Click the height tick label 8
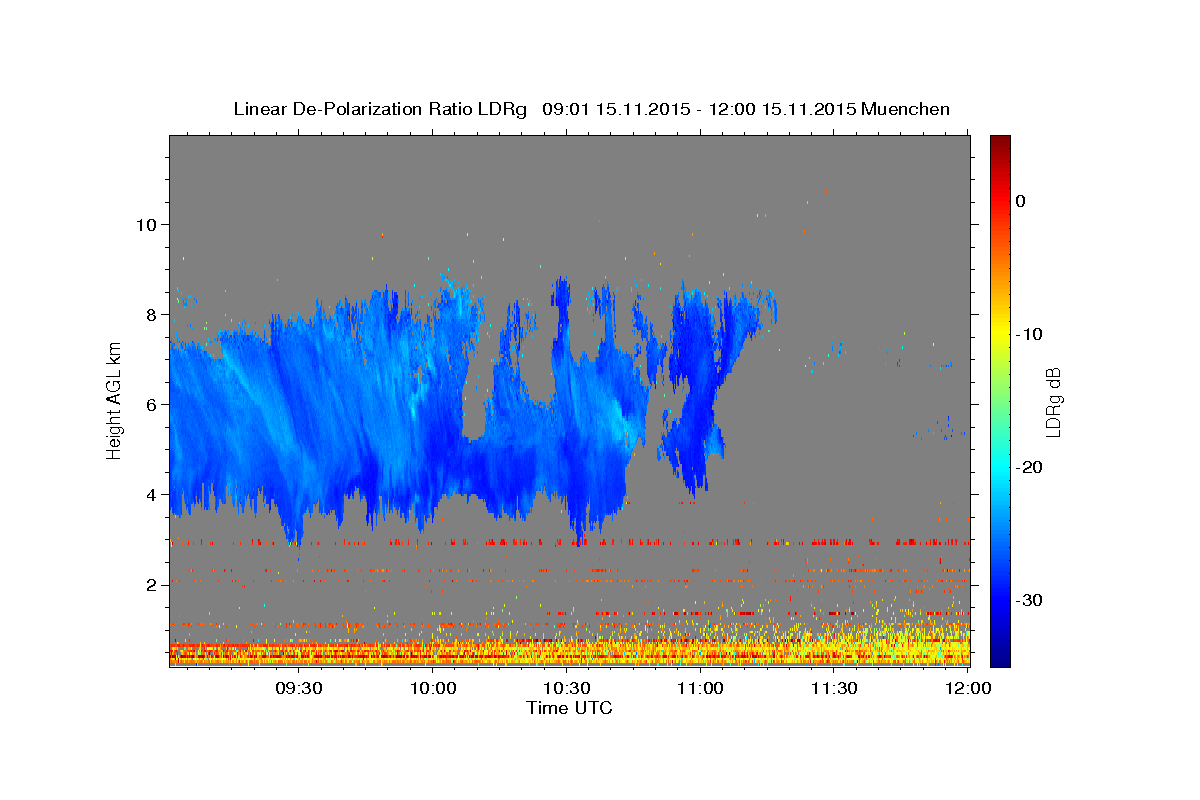1200x800 pixels. pyautogui.click(x=154, y=314)
